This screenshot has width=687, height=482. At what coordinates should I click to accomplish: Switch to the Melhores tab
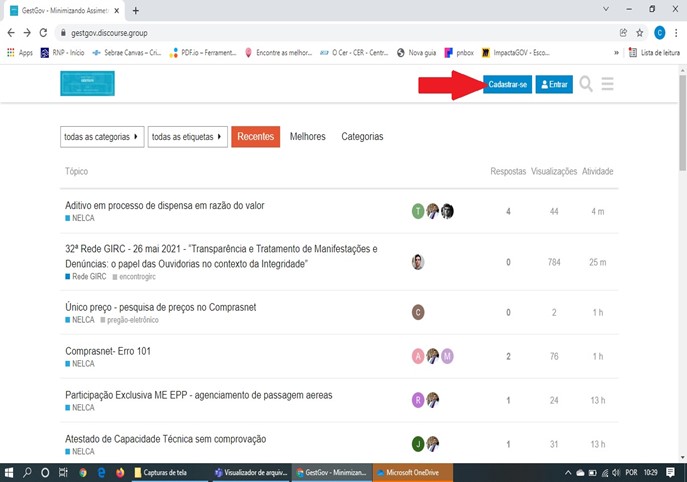[308, 137]
